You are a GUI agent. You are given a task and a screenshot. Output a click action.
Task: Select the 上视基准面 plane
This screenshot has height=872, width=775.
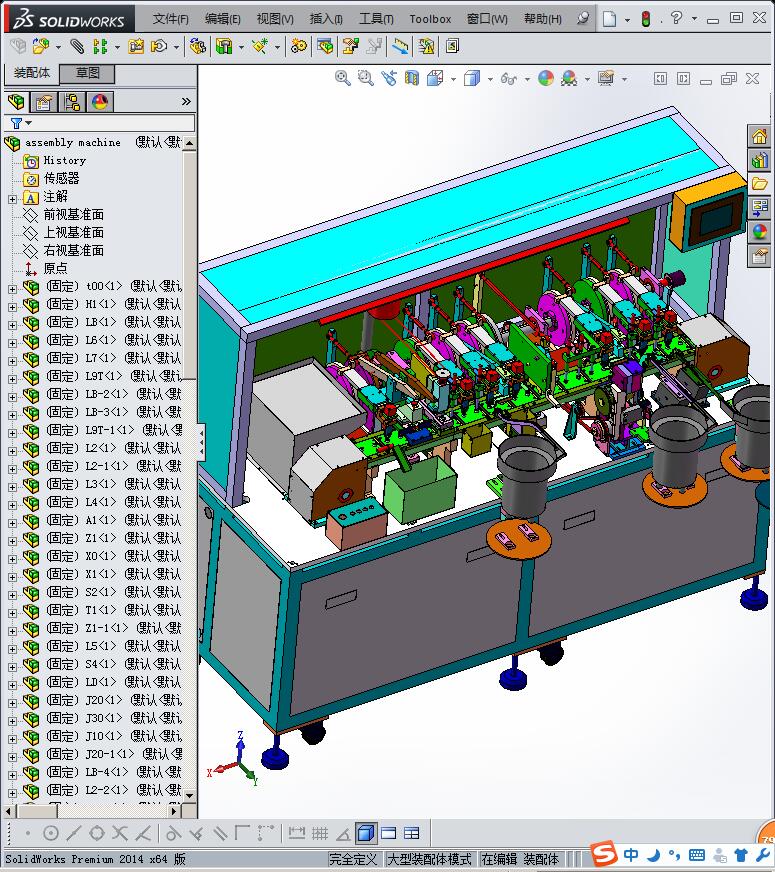pyautogui.click(x=74, y=232)
